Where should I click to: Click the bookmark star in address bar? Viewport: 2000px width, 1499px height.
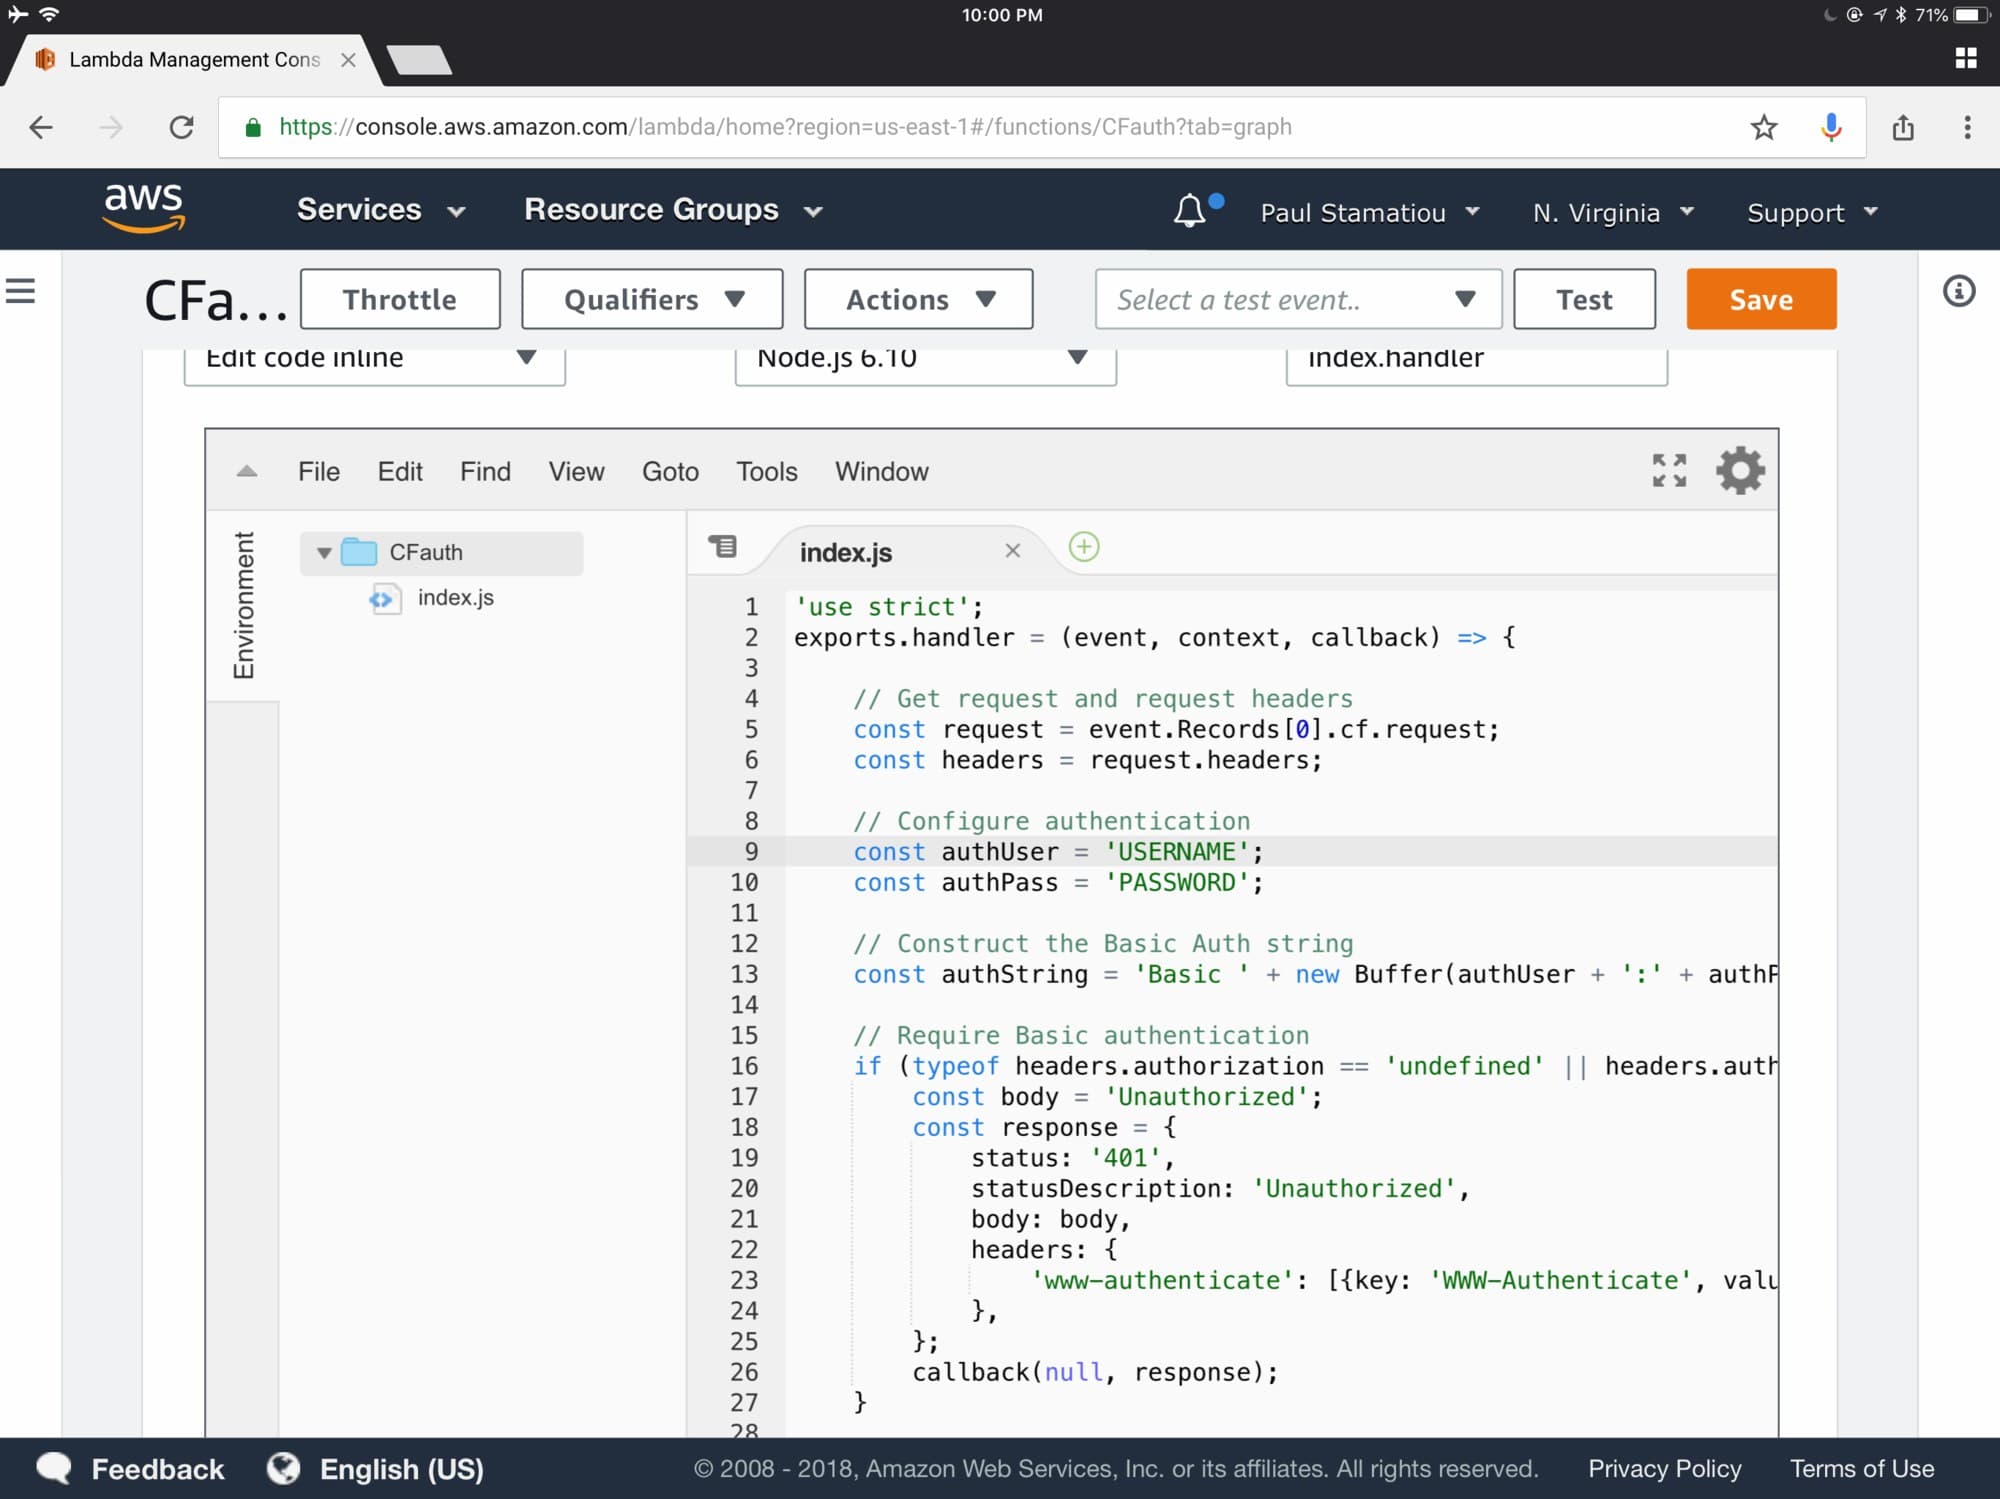[x=1764, y=128]
